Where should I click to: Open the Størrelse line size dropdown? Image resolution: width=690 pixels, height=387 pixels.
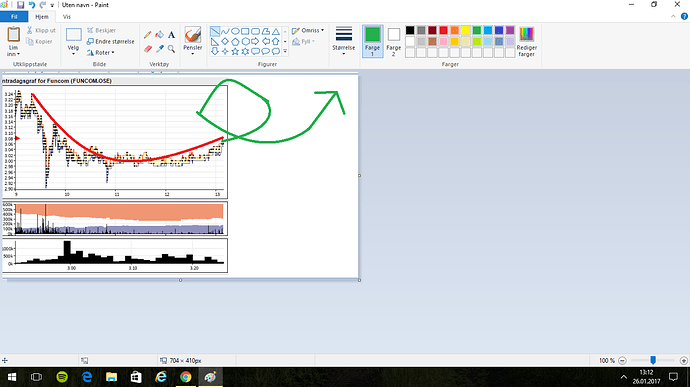[343, 41]
